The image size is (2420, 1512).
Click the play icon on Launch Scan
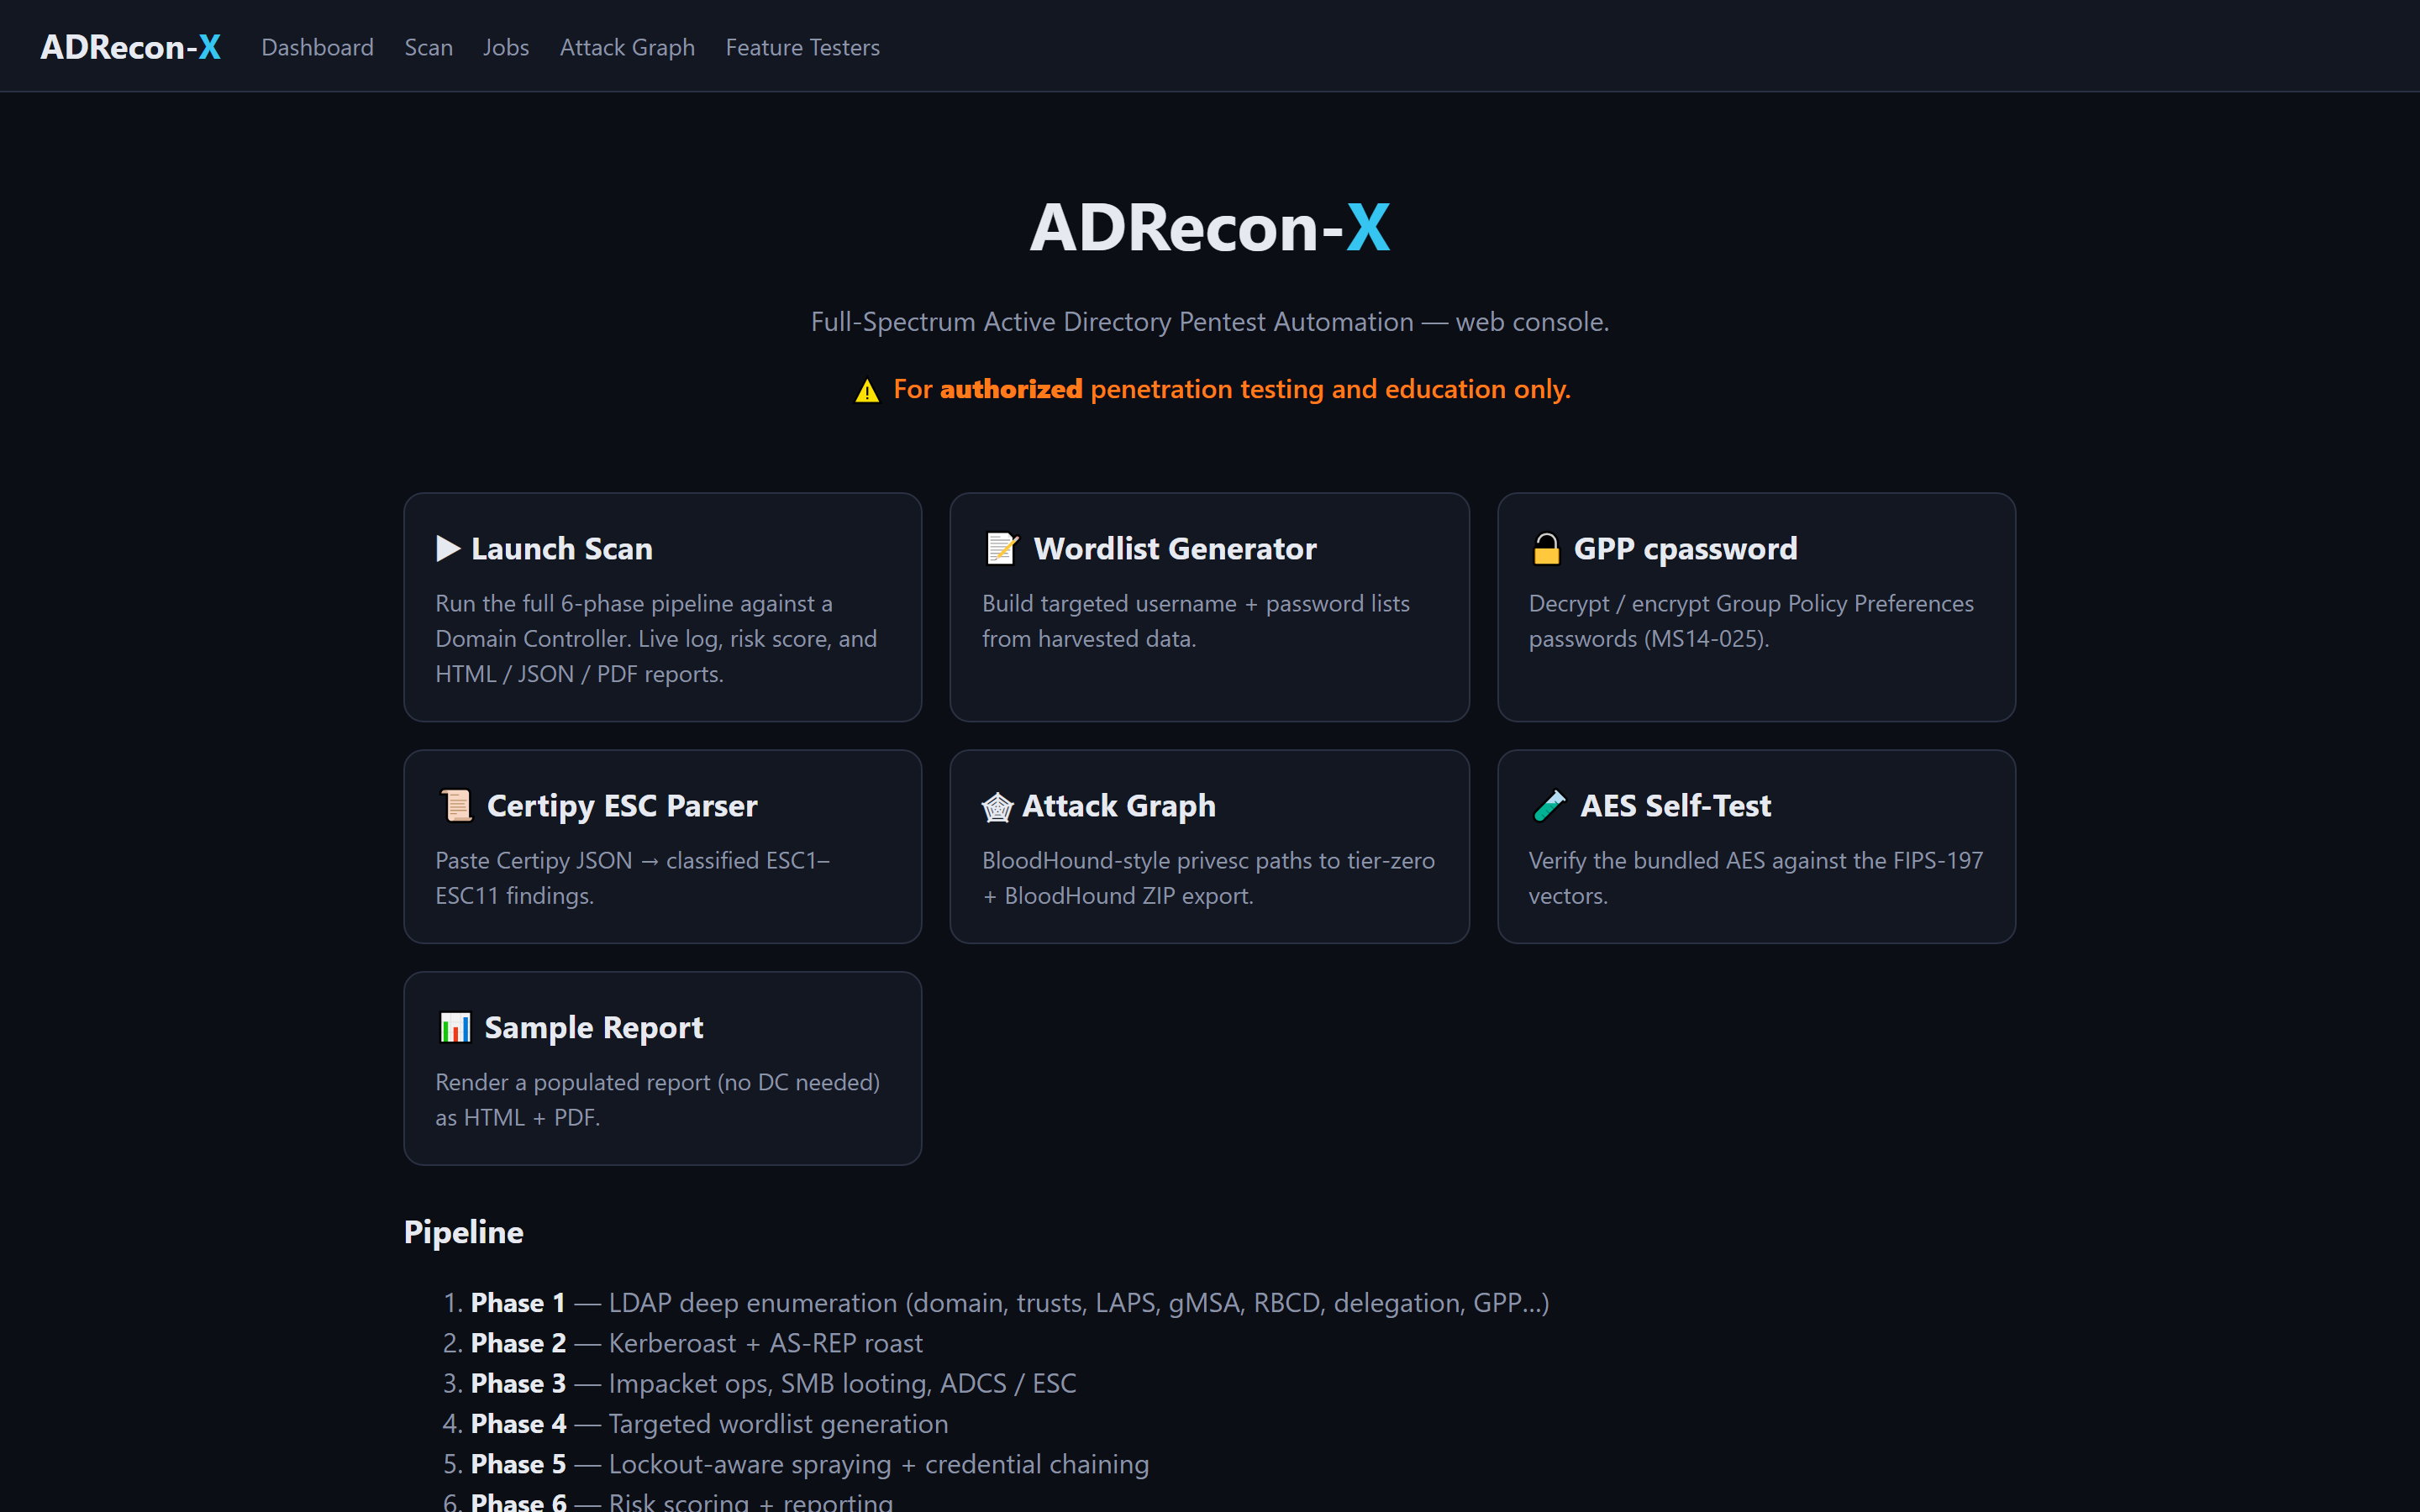coord(448,549)
